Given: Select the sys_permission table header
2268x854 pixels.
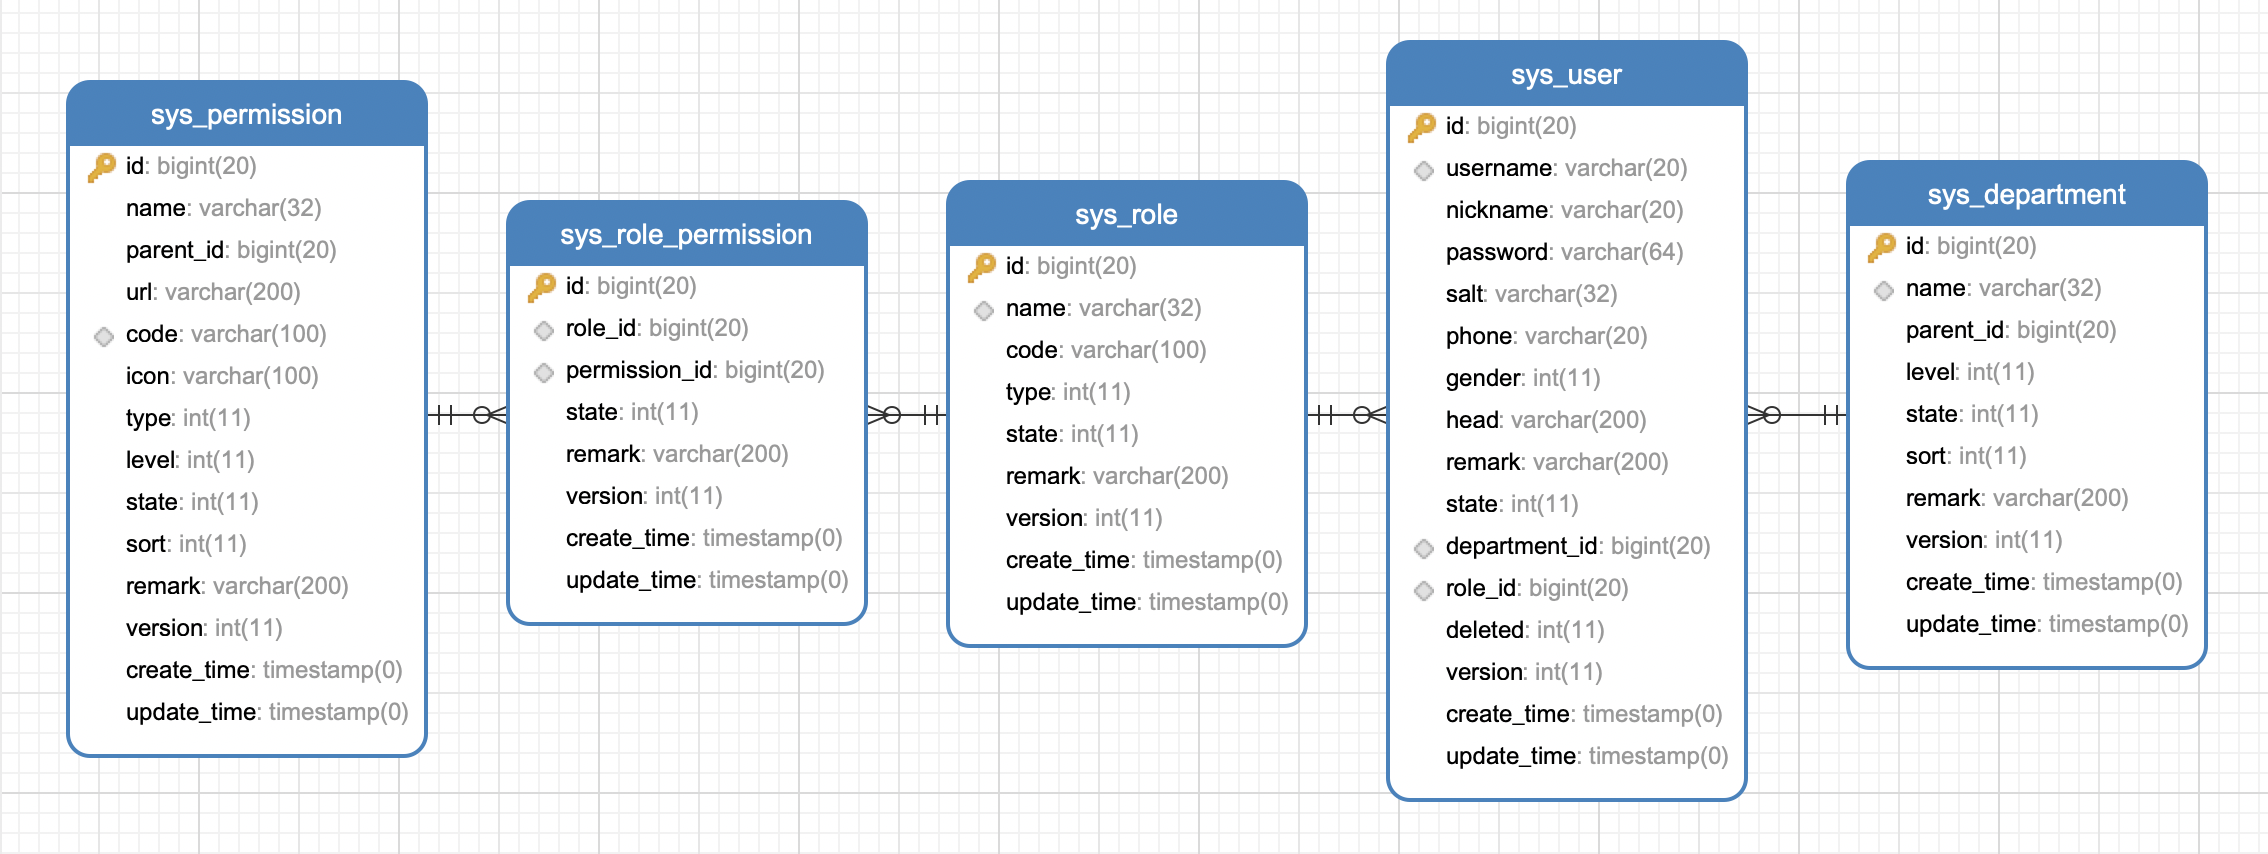Looking at the screenshot, I should 247,114.
